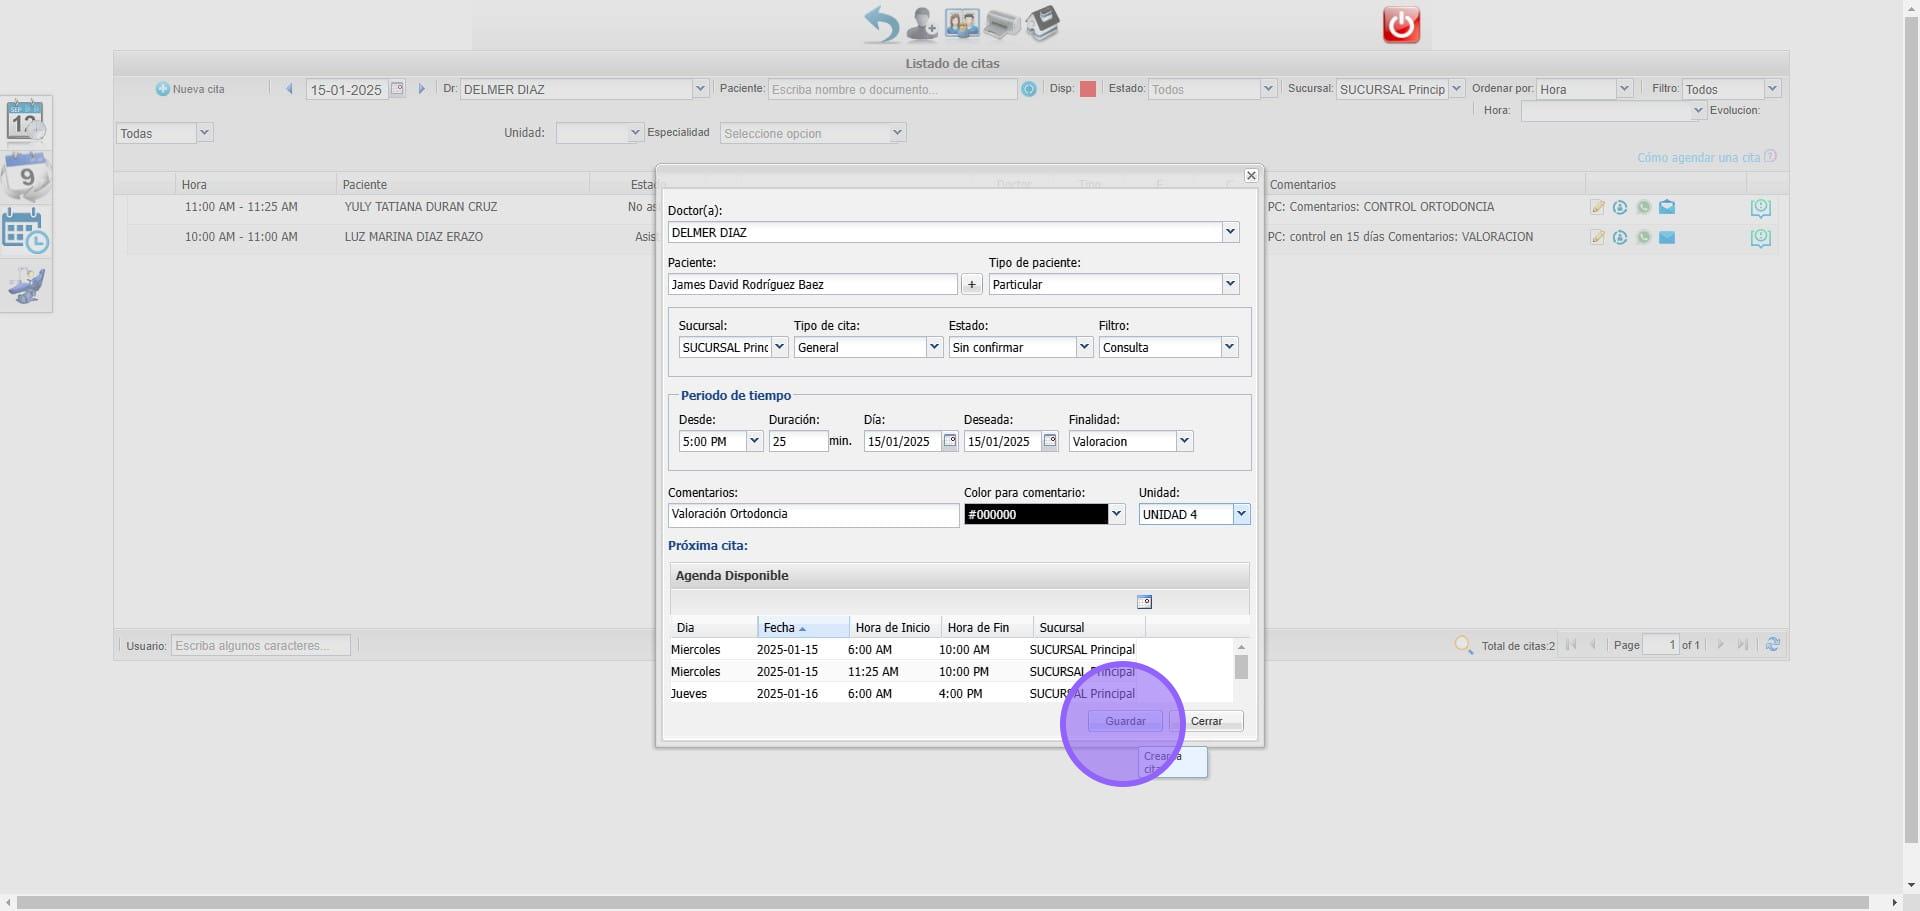The width and height of the screenshot is (1920, 911).
Task: Open the Finalidad dropdown showing Valoracion
Action: click(1184, 441)
